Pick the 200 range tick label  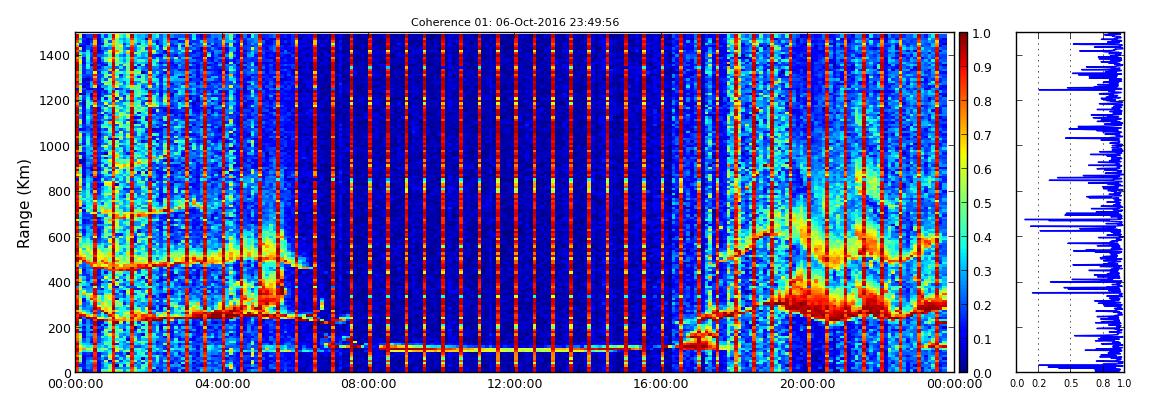[x=59, y=328]
